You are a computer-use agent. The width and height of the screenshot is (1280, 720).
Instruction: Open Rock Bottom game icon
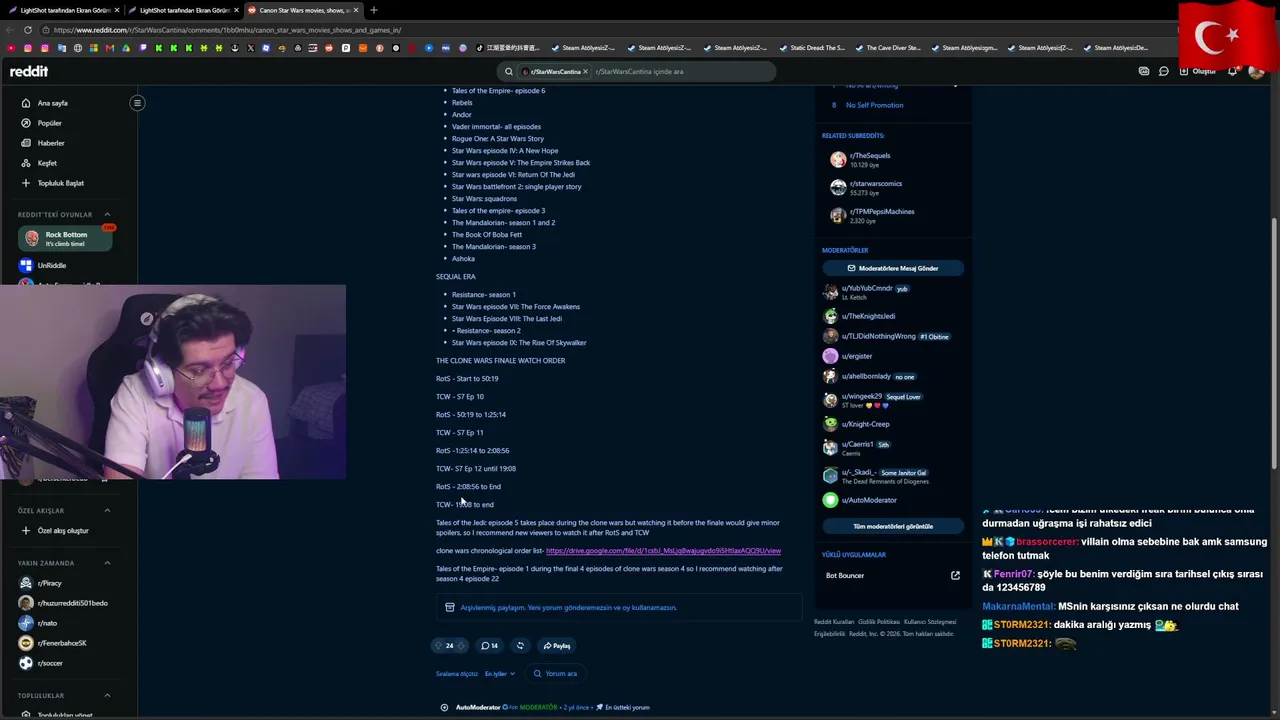[x=32, y=238]
